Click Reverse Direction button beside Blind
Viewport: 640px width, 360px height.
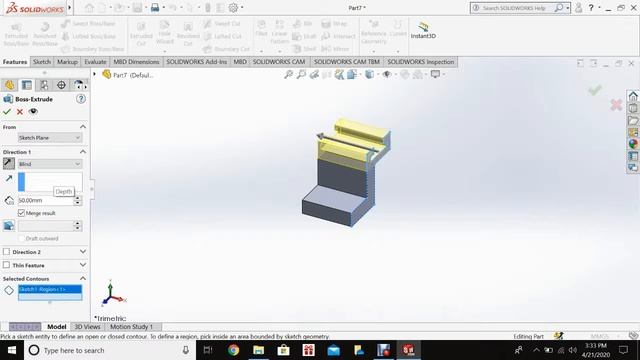(9, 164)
